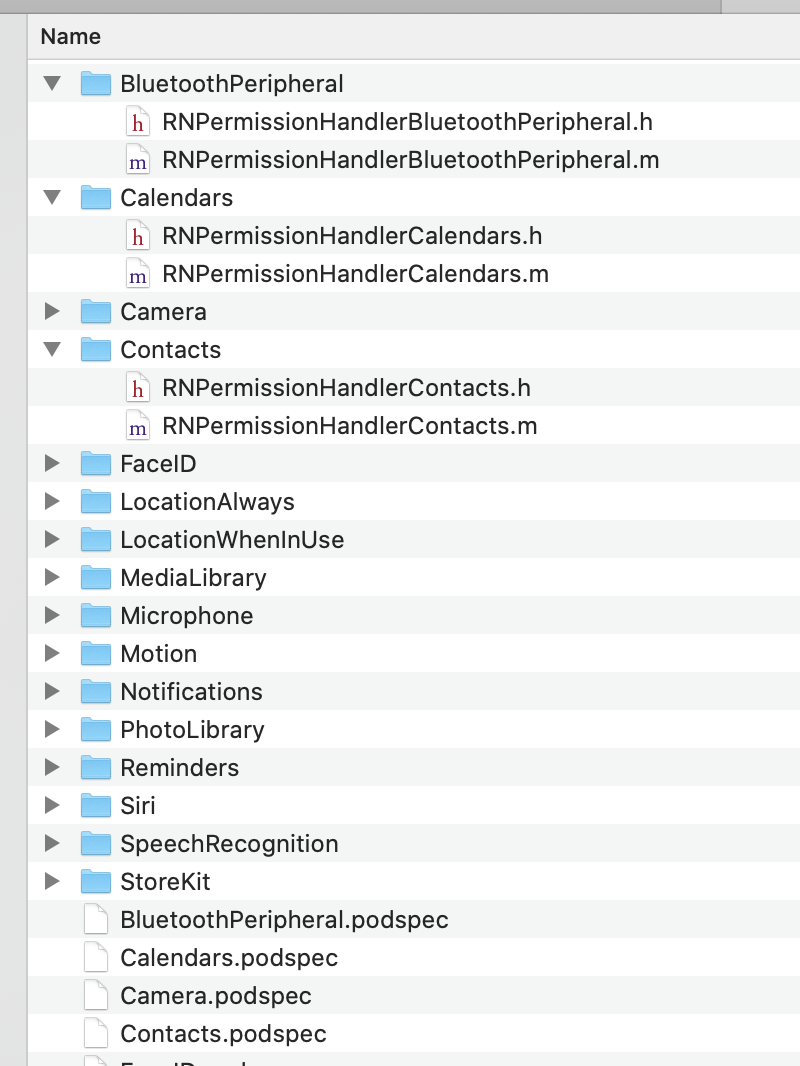Select the FaceID folder icon

[95, 463]
